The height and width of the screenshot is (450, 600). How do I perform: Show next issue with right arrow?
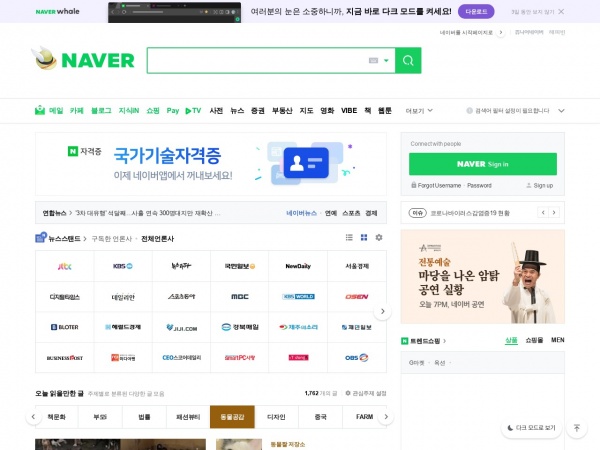(554, 212)
